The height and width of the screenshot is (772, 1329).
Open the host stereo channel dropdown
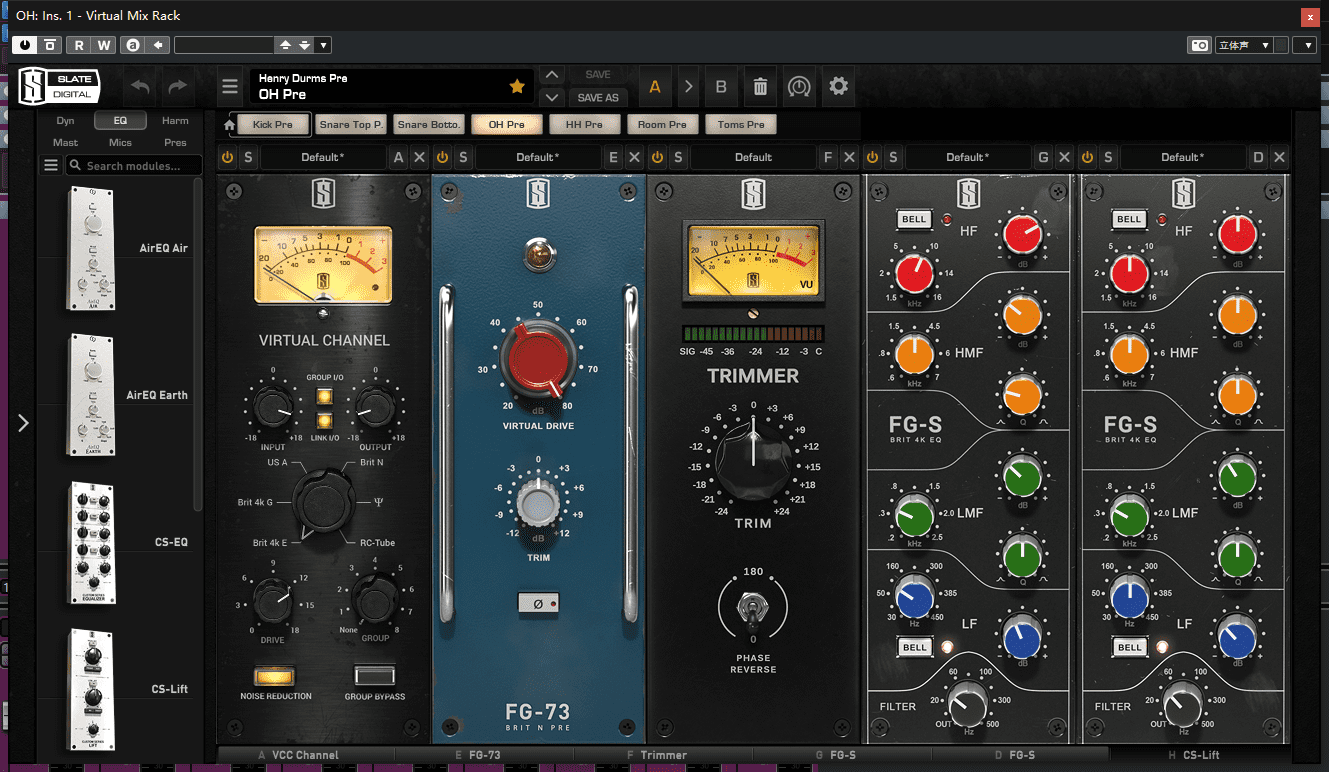click(1244, 45)
